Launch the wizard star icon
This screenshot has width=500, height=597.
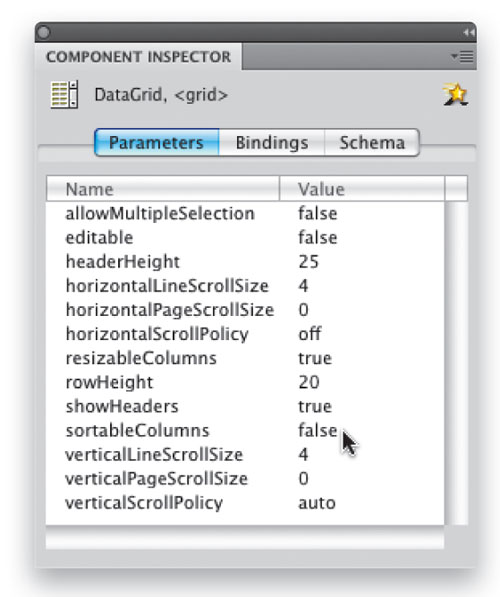coord(455,94)
